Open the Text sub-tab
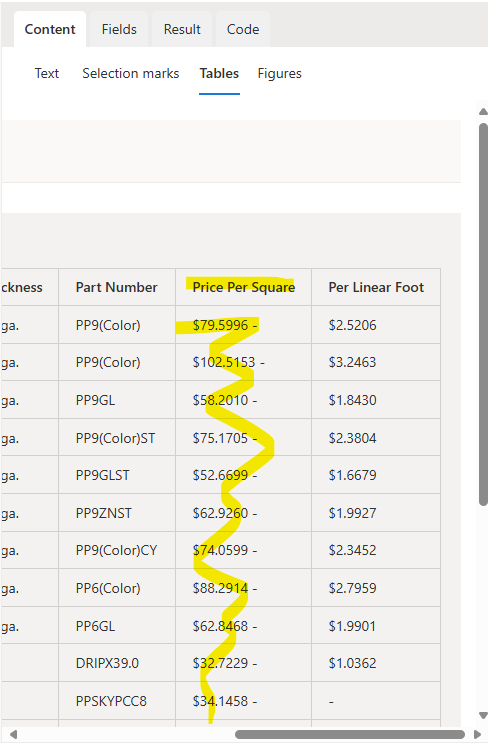The width and height of the screenshot is (488, 744). [47, 74]
